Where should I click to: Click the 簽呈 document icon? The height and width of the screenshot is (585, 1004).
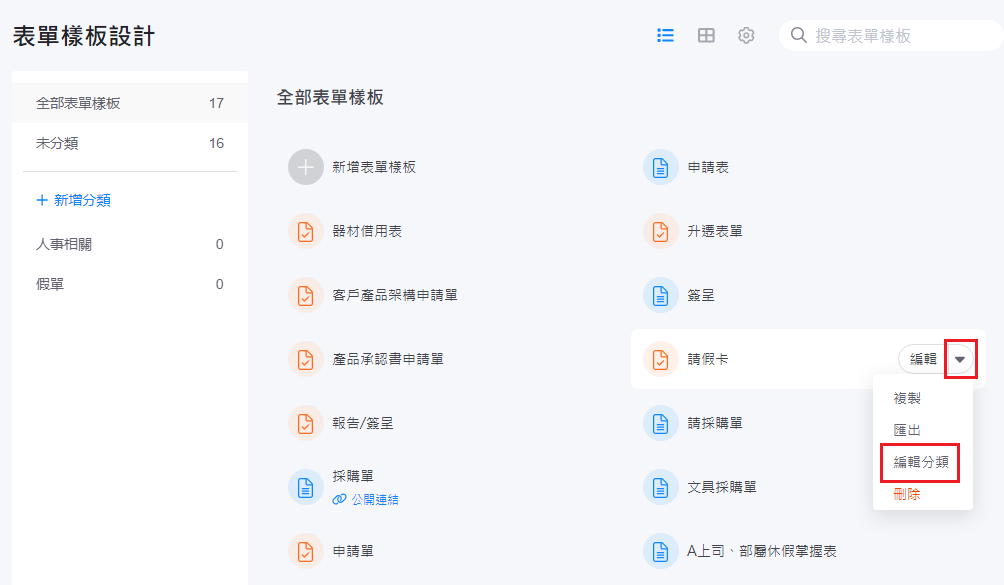tap(660, 295)
